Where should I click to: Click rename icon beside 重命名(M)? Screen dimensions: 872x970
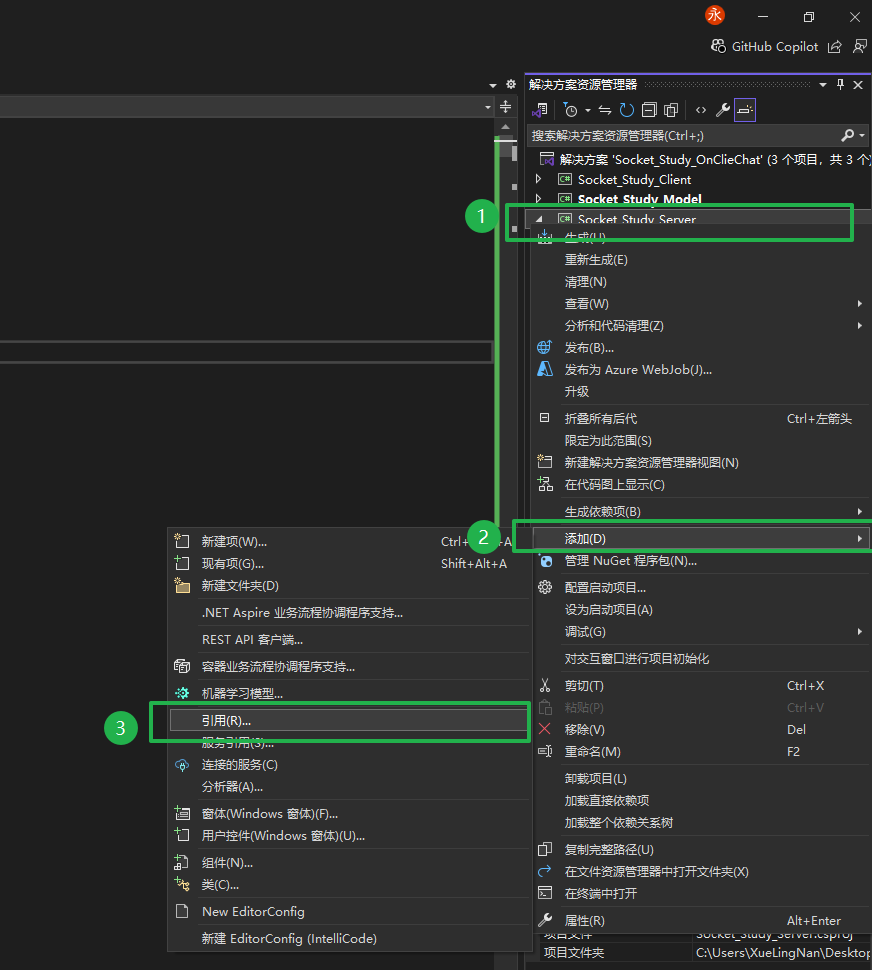click(x=545, y=751)
